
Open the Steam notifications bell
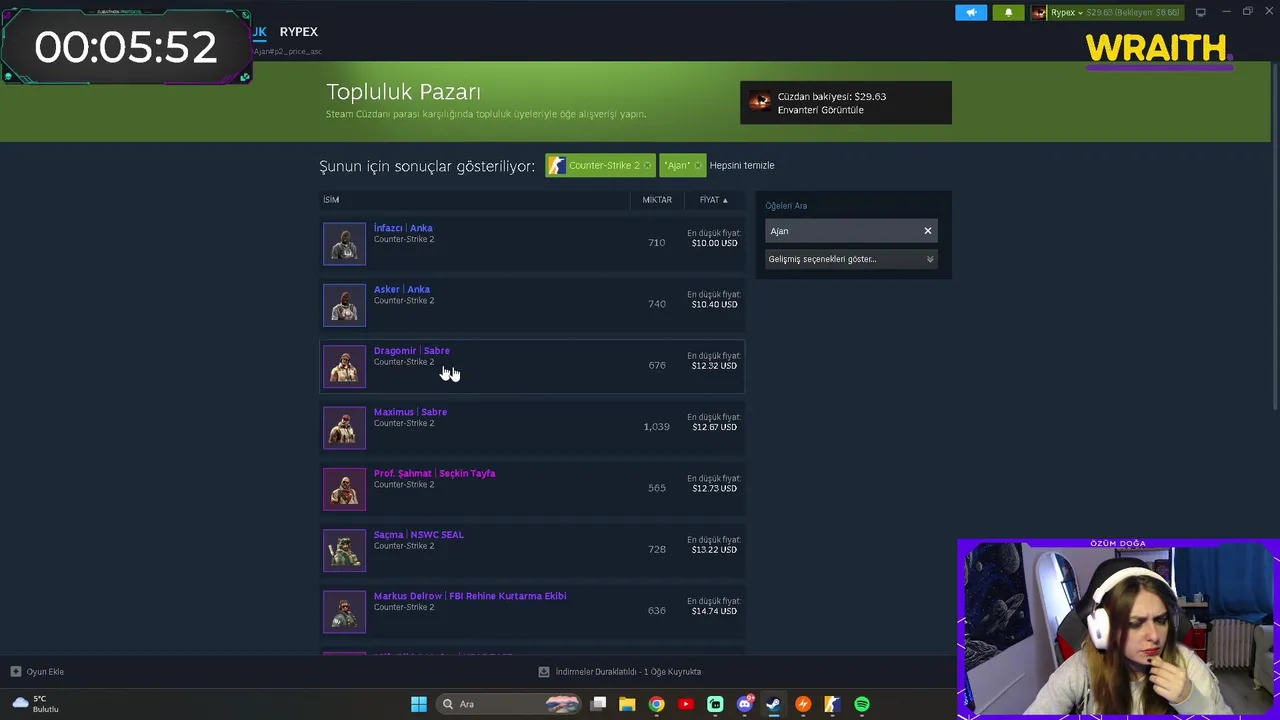coord(1008,12)
